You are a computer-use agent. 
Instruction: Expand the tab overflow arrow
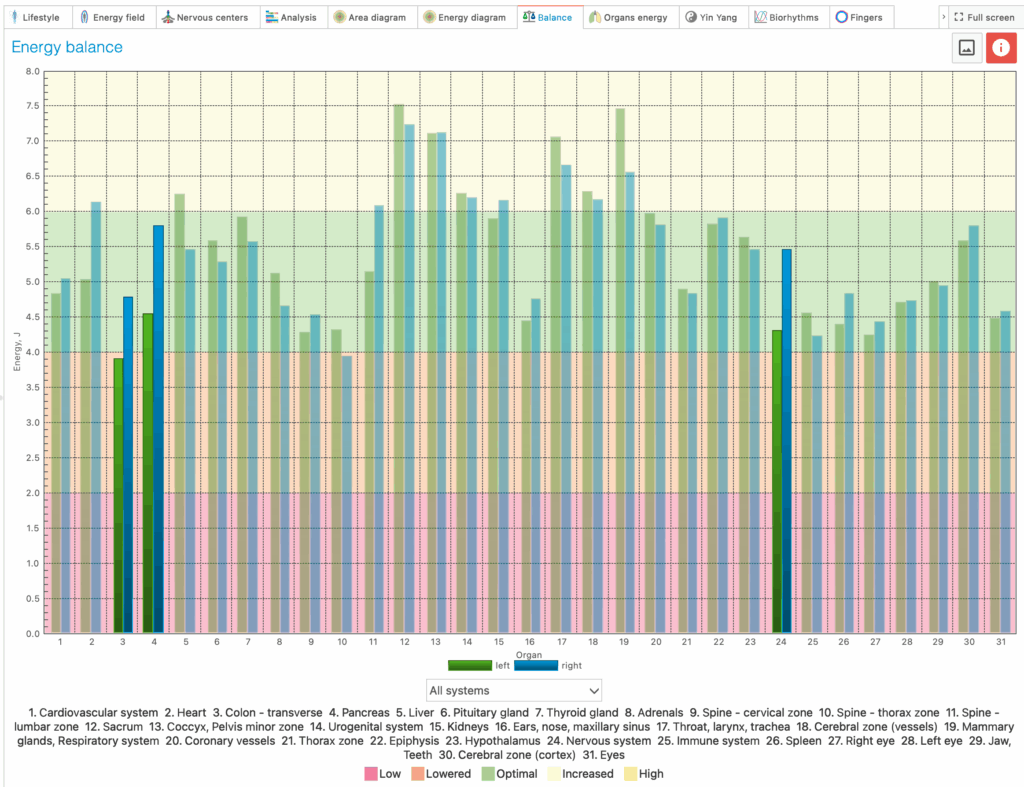point(945,17)
